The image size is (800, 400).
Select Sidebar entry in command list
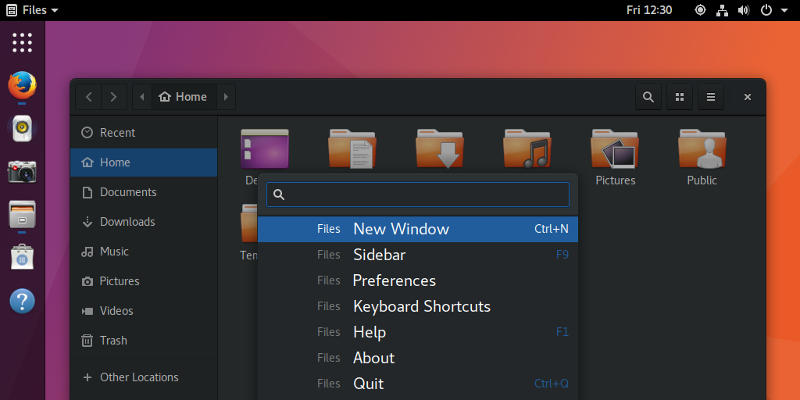coord(418,255)
